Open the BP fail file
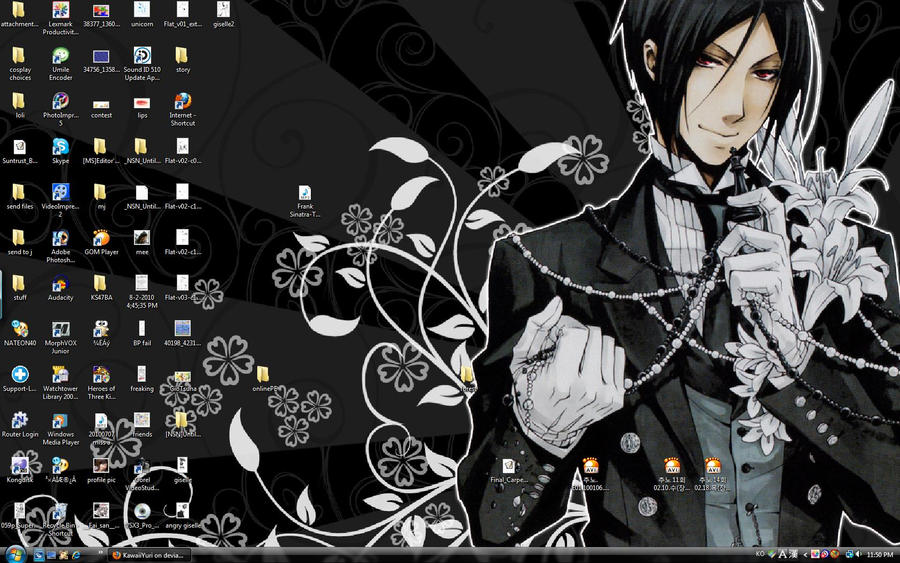900x563 pixels. 142,333
